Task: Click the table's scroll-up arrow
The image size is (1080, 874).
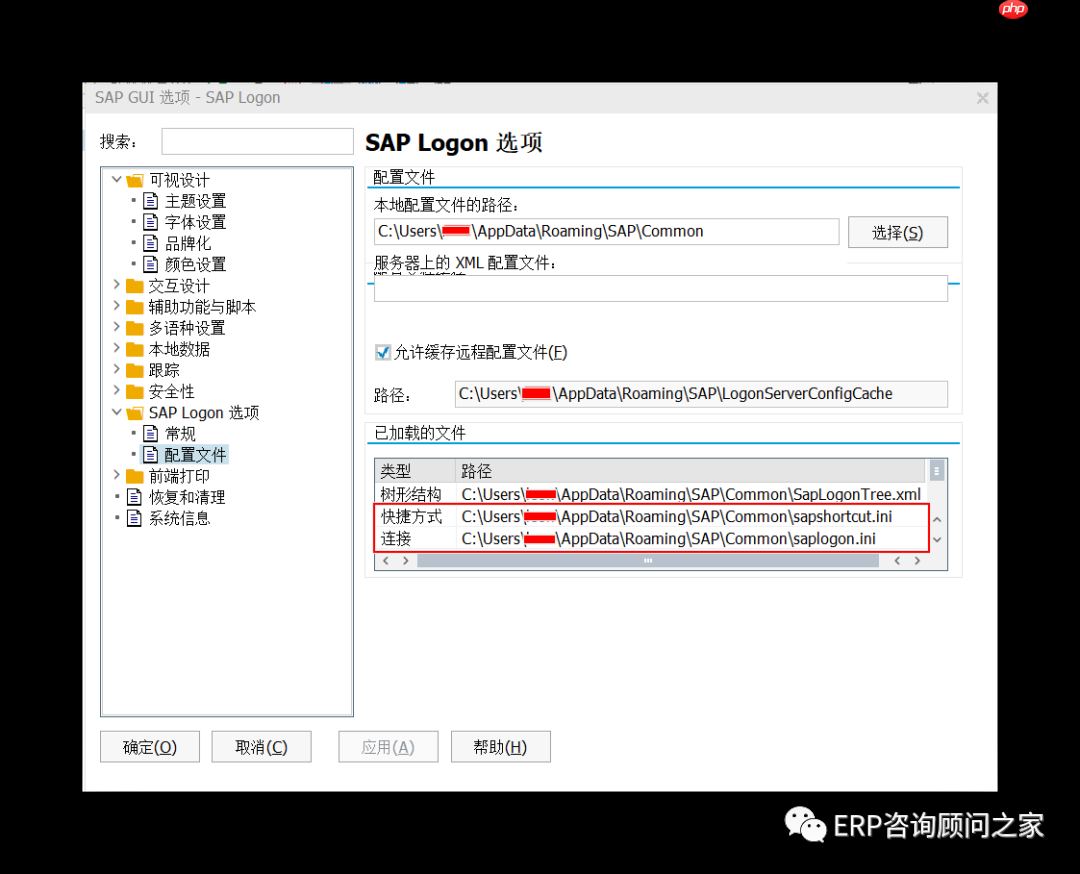Action: 937,519
